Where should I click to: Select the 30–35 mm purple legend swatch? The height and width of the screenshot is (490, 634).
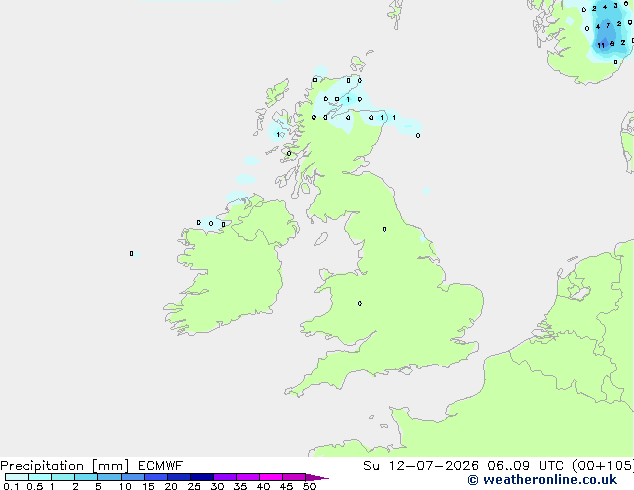coord(225,477)
